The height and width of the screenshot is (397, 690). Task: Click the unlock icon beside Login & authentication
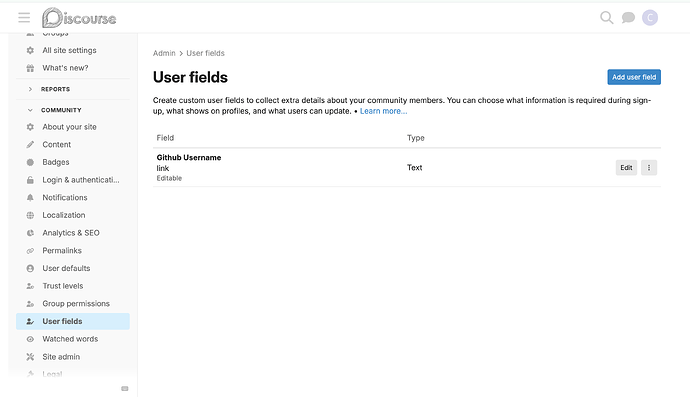tap(30, 180)
